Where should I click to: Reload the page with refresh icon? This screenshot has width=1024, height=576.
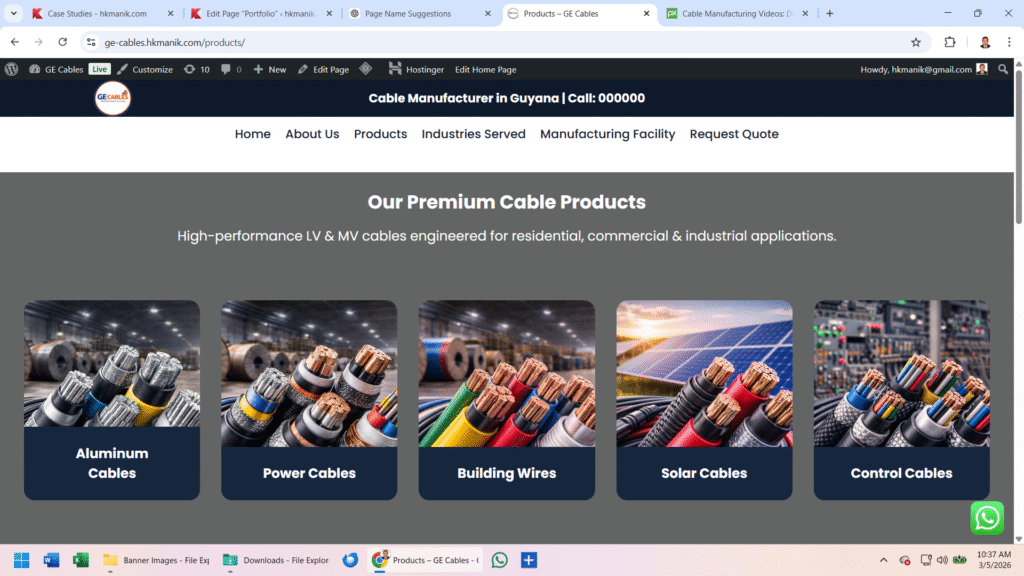click(63, 42)
